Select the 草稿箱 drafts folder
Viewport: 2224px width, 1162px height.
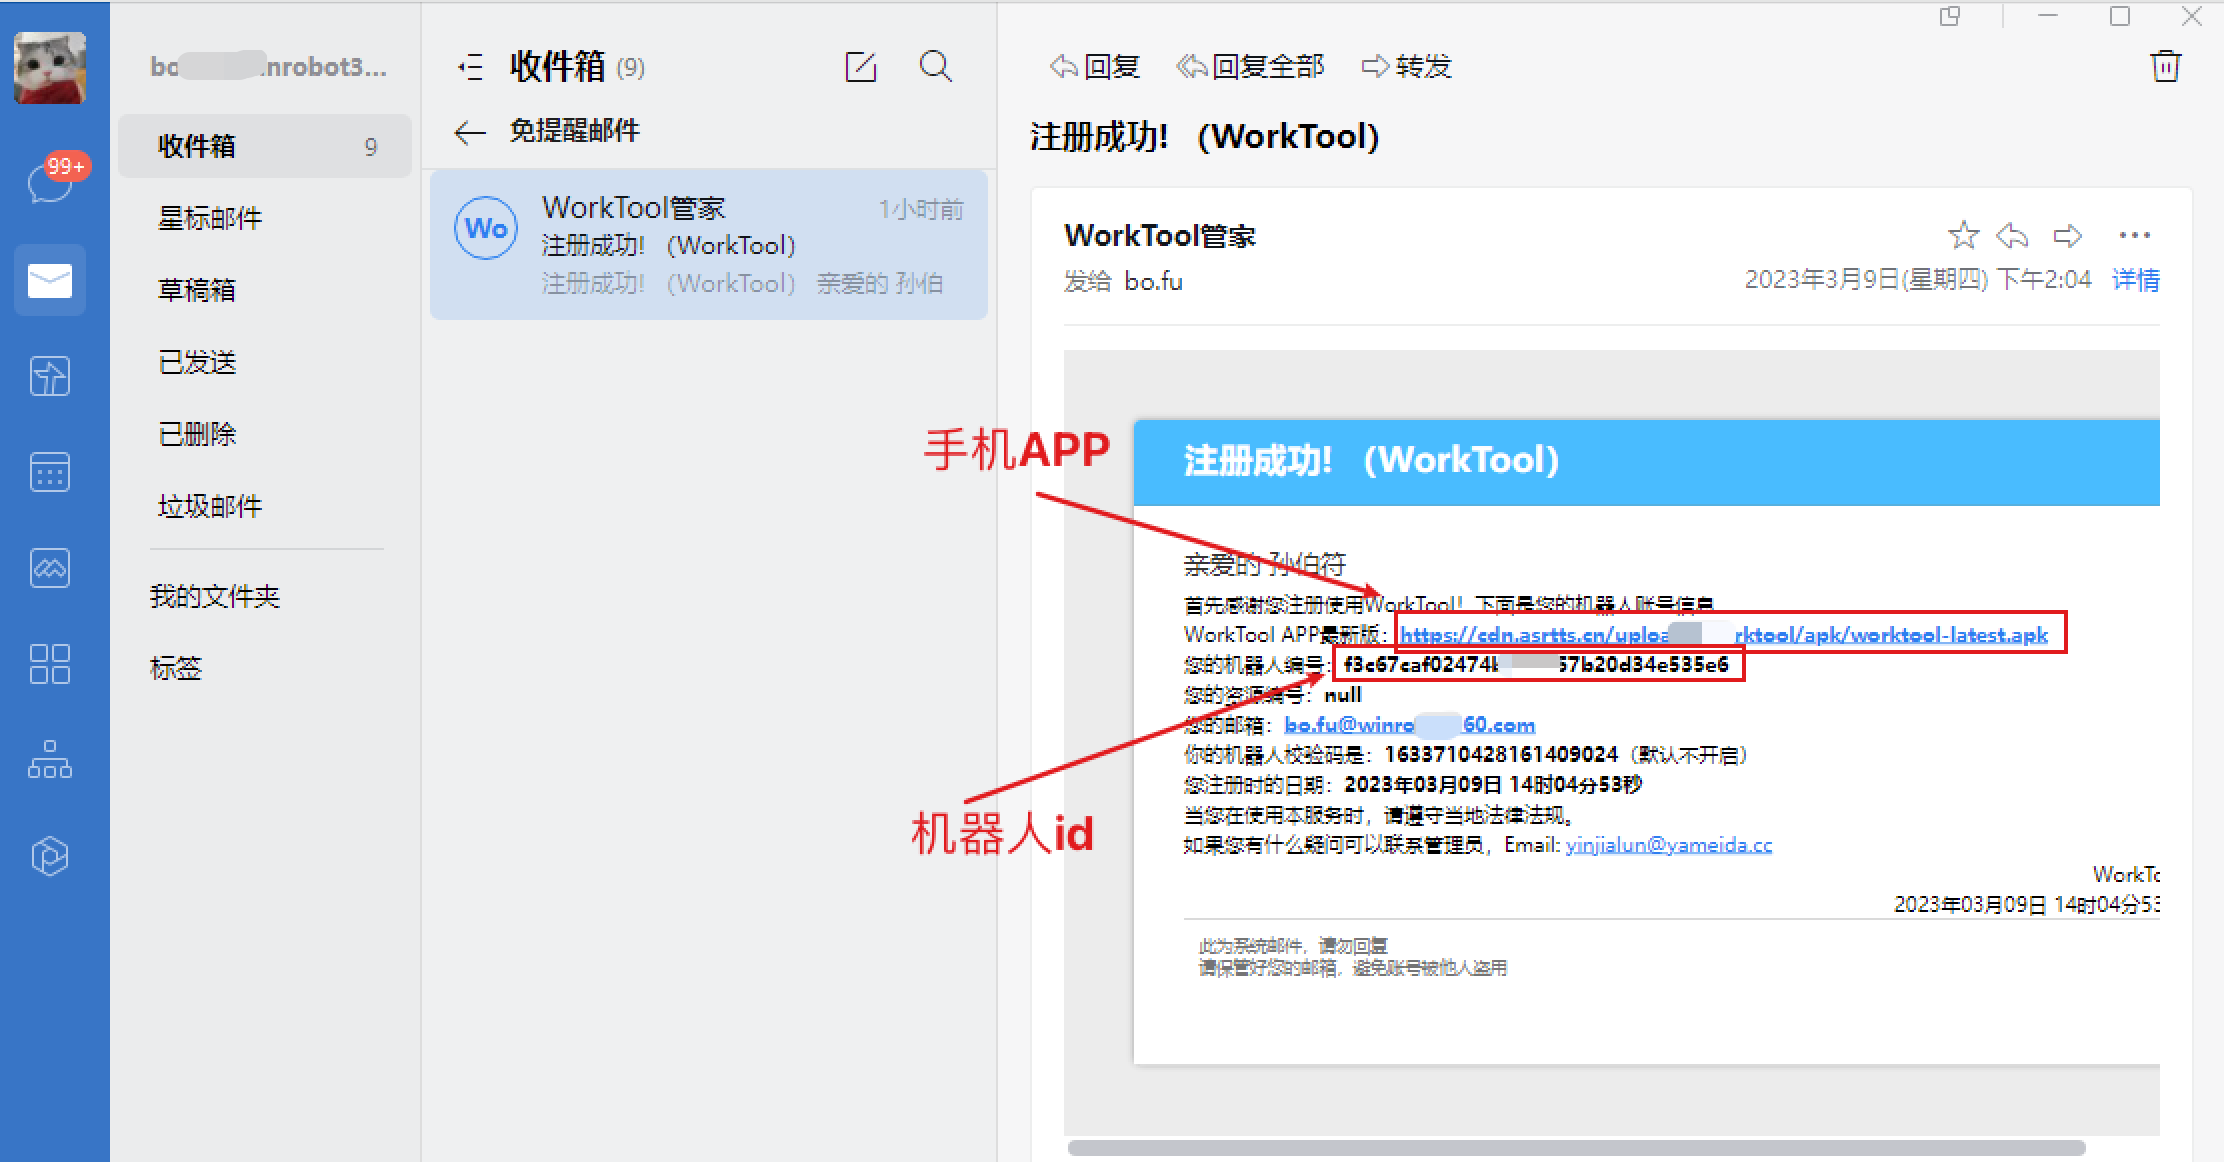(x=197, y=290)
